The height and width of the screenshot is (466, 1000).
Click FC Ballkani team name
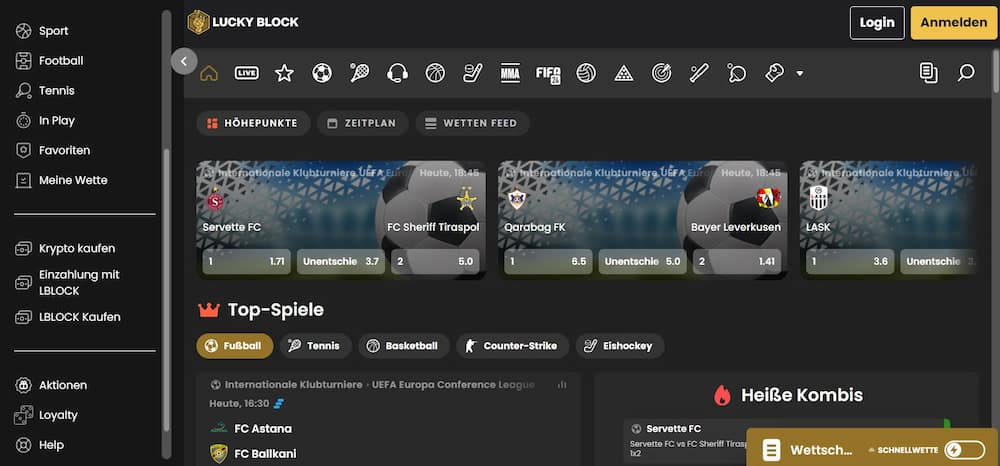(x=265, y=454)
